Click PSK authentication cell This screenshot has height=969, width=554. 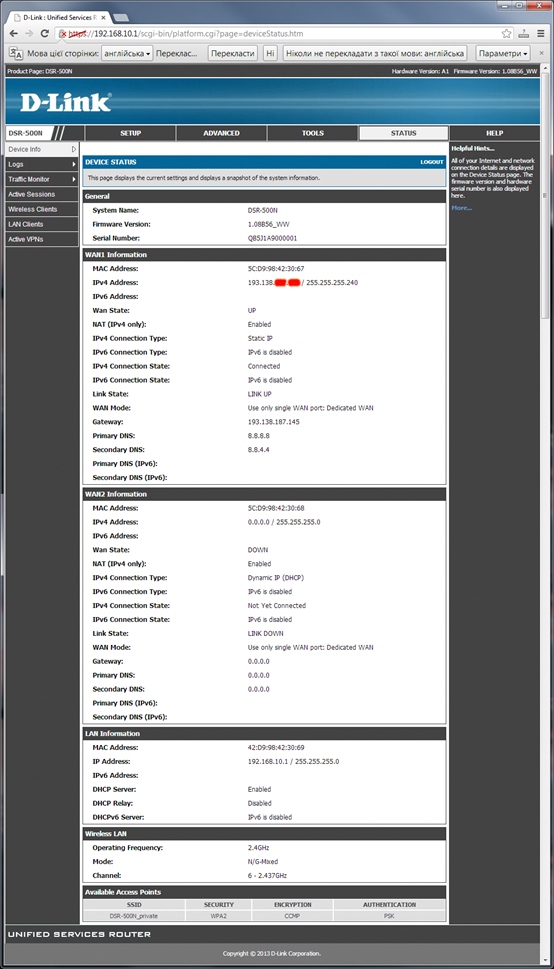[x=389, y=916]
